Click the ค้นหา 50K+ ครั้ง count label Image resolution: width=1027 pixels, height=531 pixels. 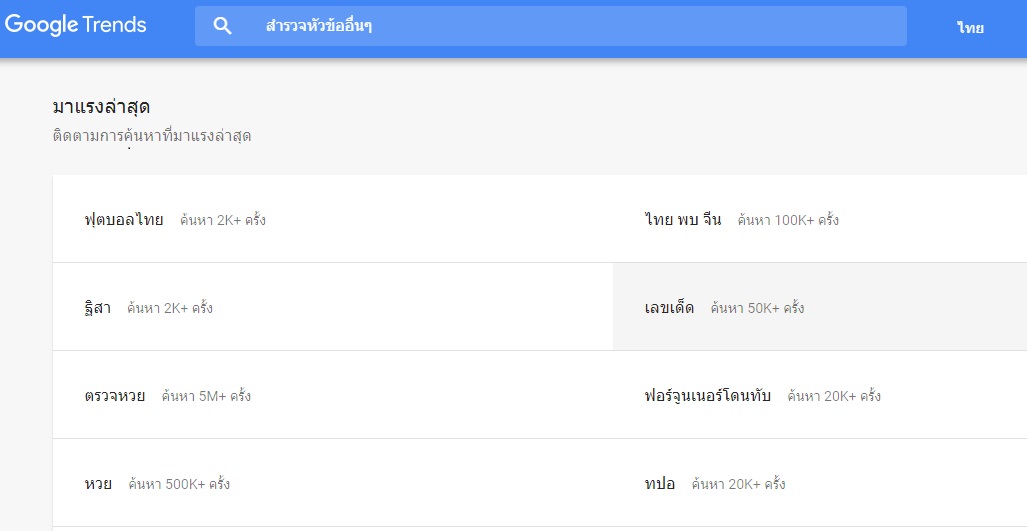(x=757, y=308)
